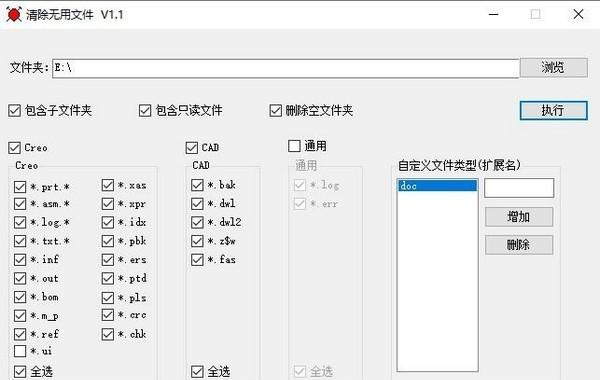Check the *.ui checkbox
Screen dimensions: 600x380
click(x=20, y=351)
